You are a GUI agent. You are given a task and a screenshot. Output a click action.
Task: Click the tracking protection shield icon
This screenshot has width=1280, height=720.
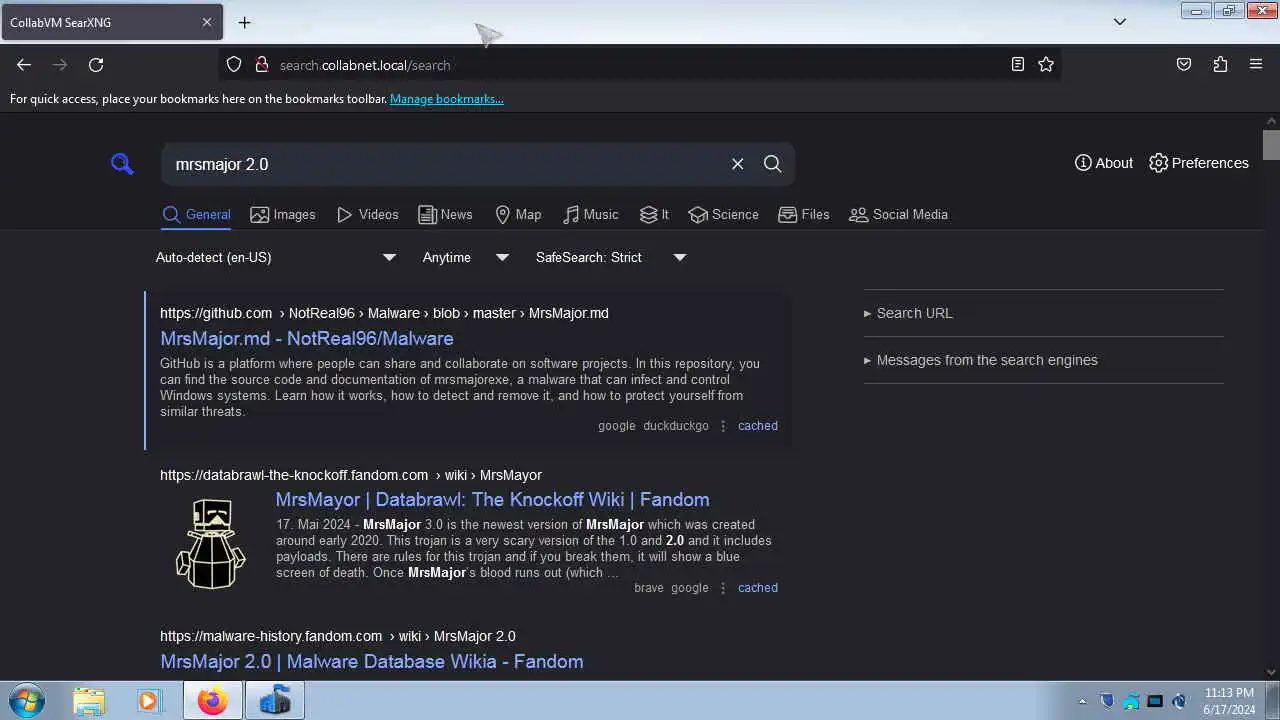[234, 65]
